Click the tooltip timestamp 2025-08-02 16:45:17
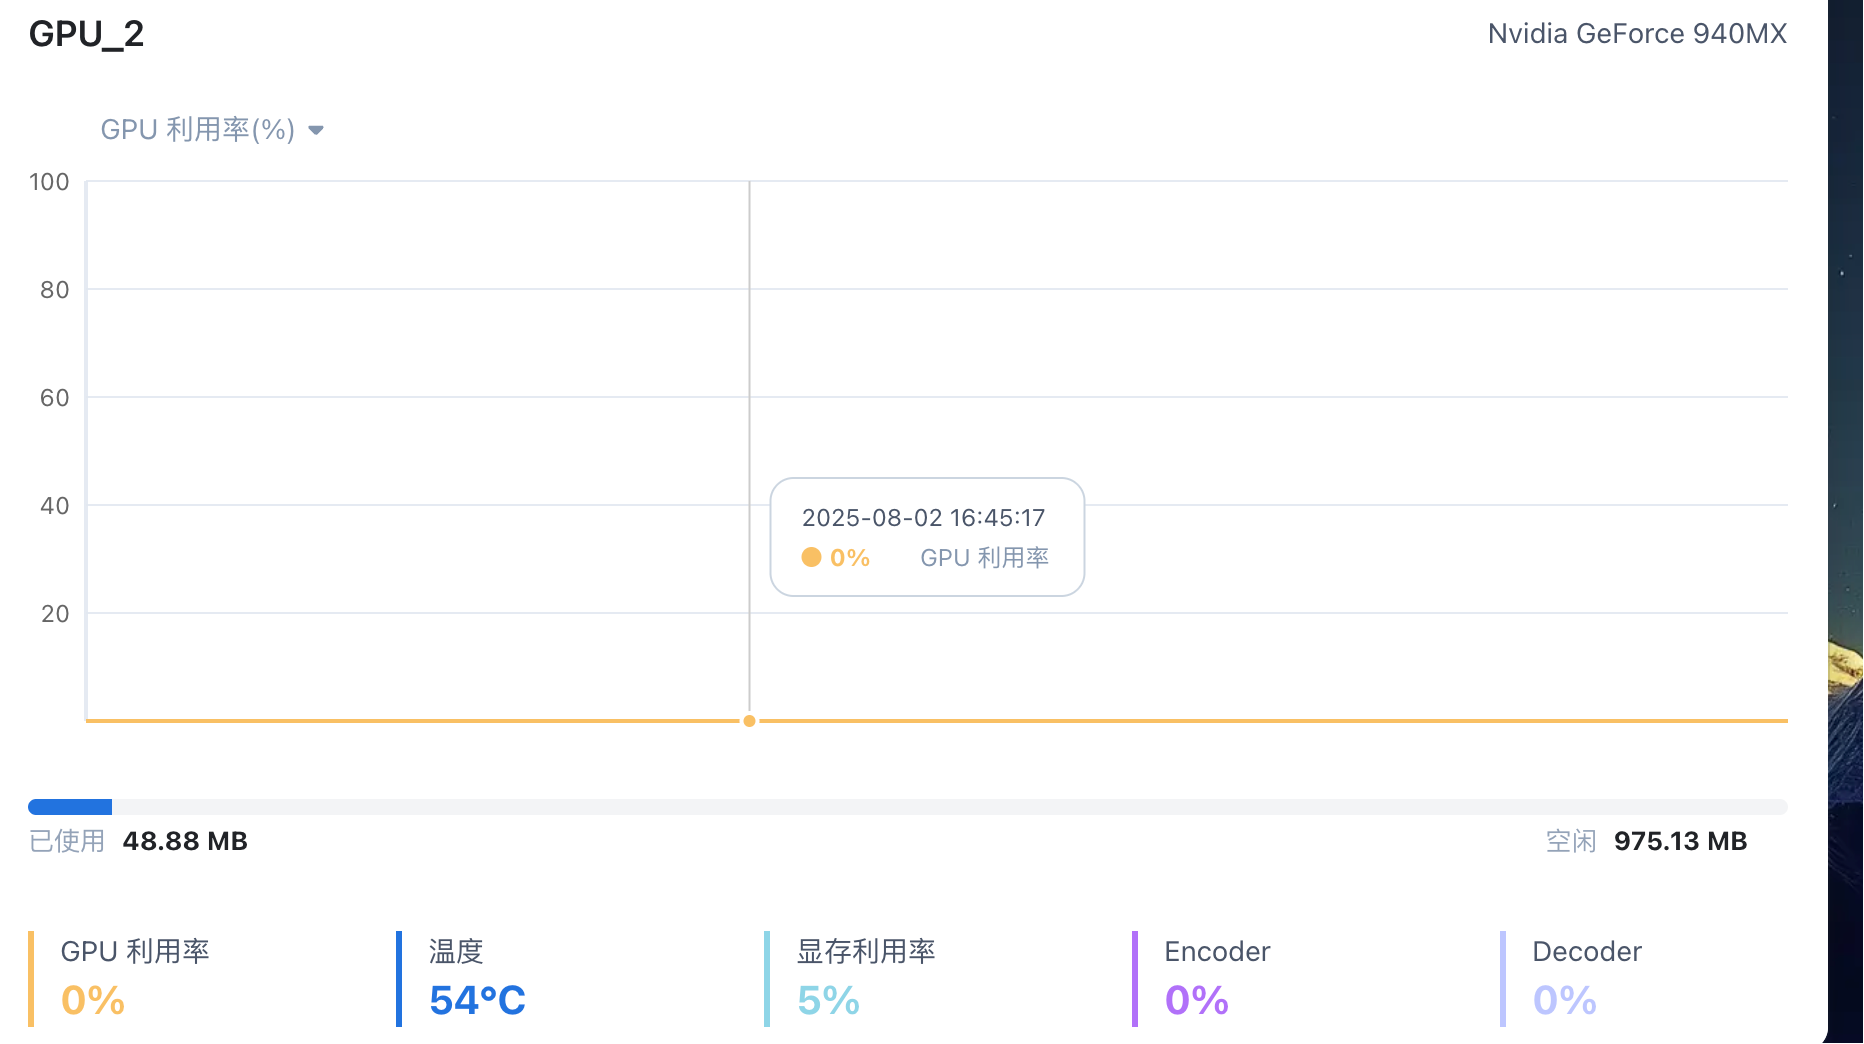 tap(923, 518)
